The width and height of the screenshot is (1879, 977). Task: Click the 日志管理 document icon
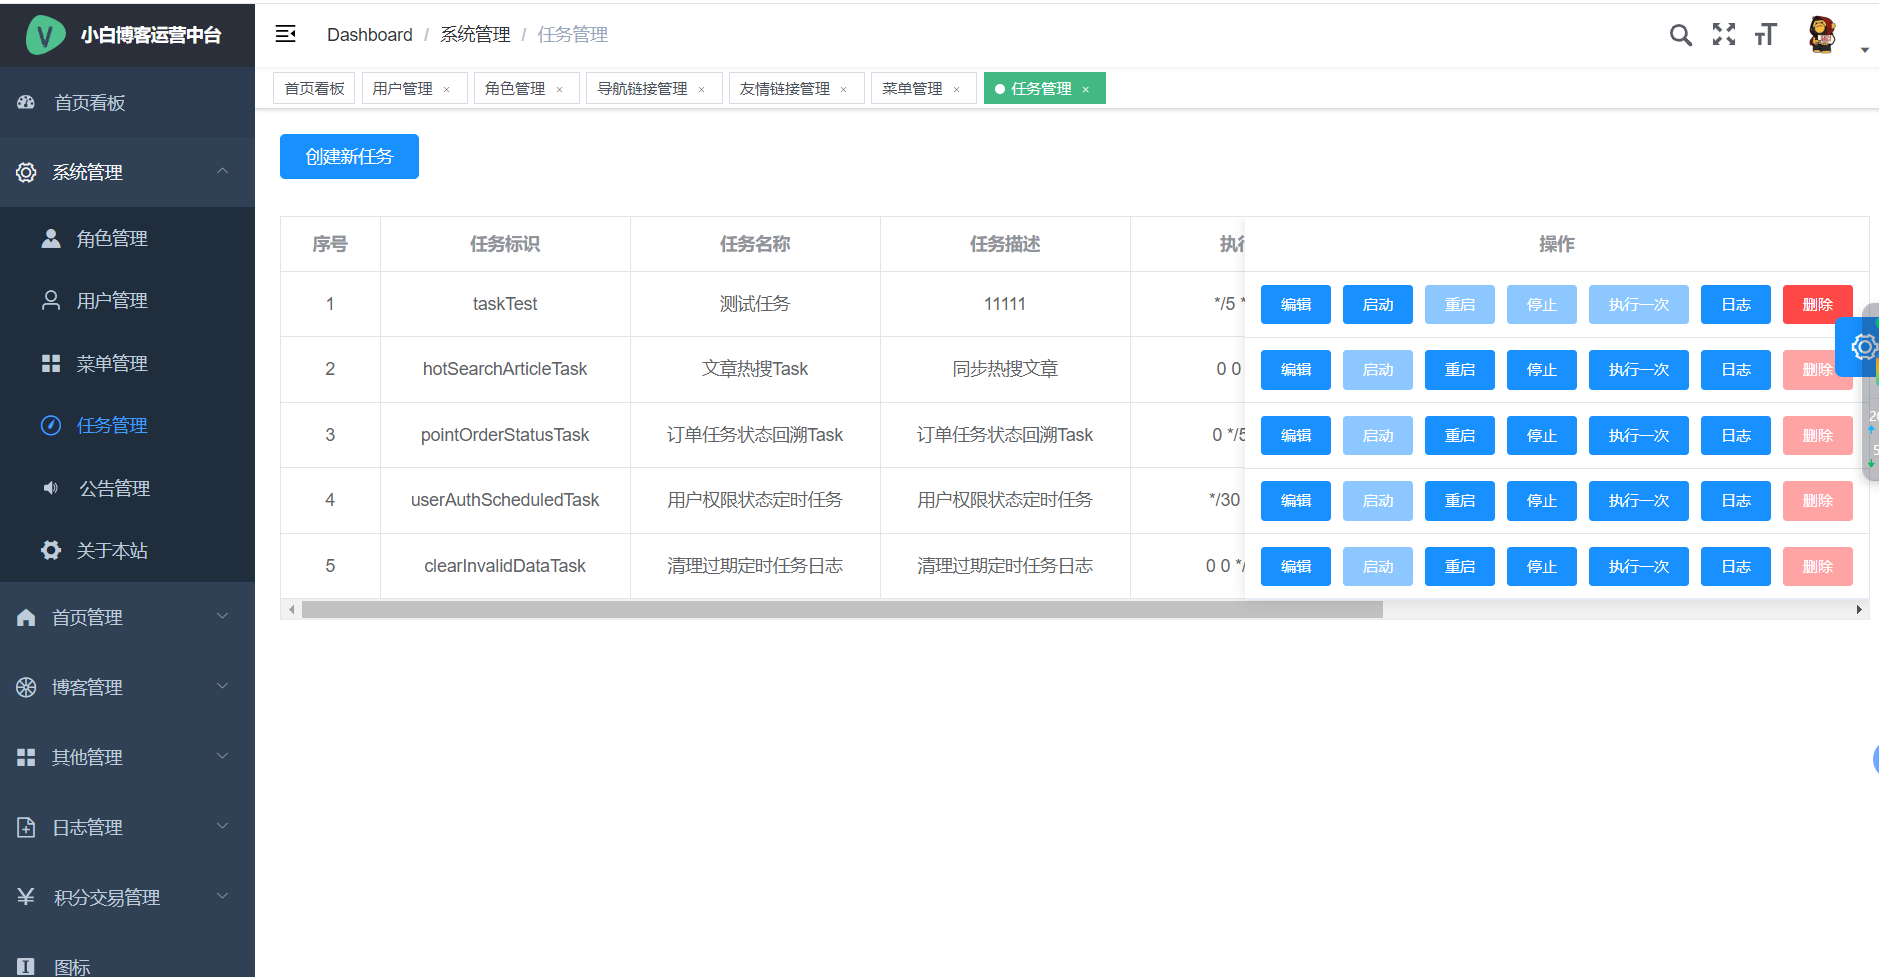coord(26,827)
